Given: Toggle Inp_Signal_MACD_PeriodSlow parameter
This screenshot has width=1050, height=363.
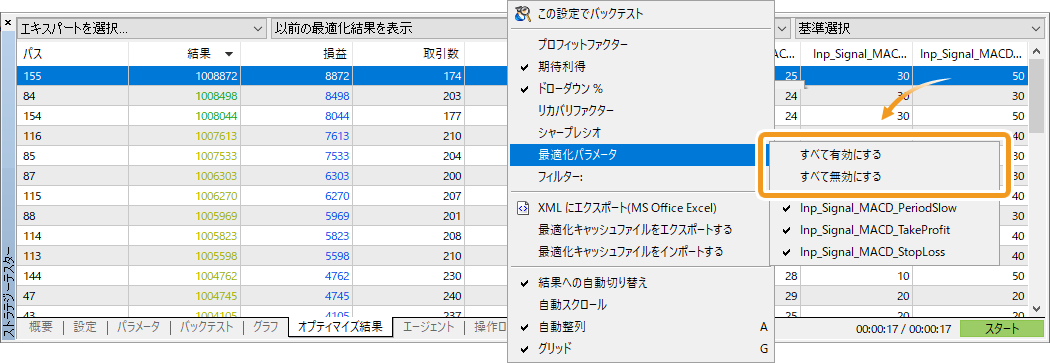Looking at the screenshot, I should pos(786,208).
